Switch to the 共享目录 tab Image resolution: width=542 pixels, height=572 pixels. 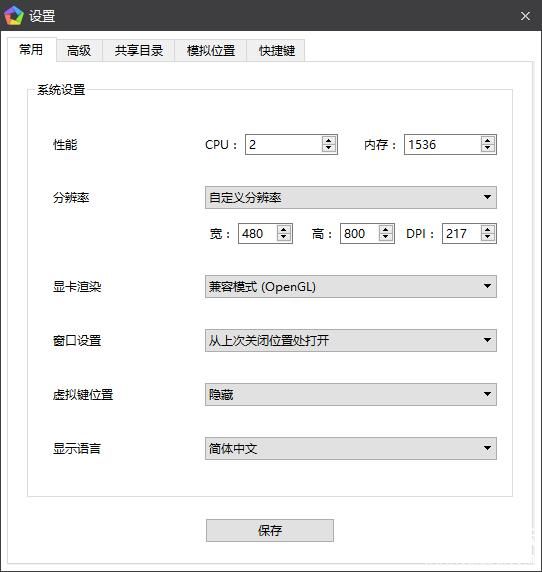tap(139, 51)
